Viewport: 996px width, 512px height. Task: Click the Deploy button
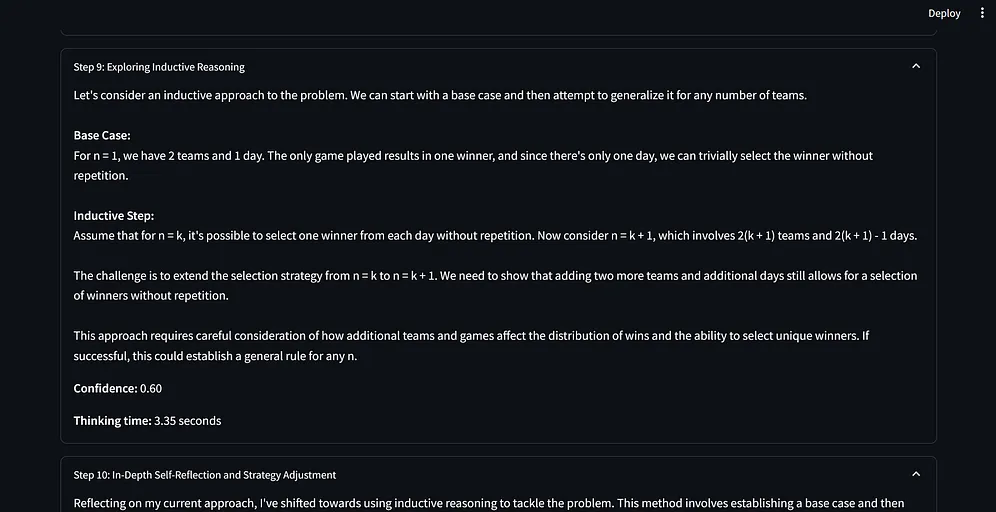[x=943, y=13]
